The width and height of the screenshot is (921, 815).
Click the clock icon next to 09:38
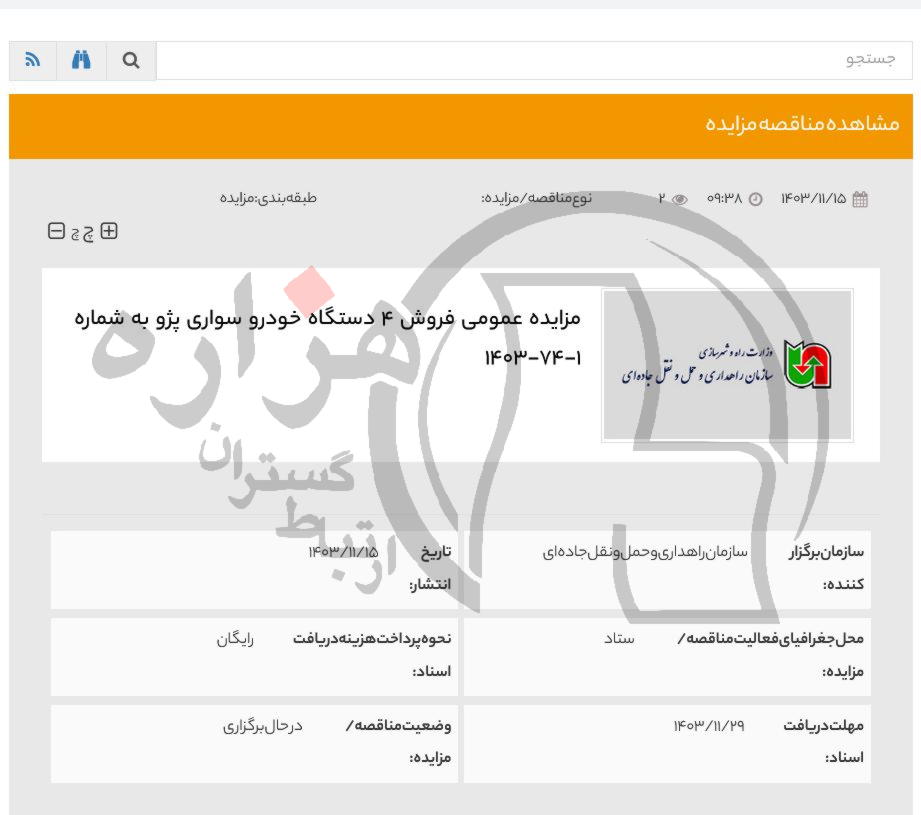tap(757, 197)
